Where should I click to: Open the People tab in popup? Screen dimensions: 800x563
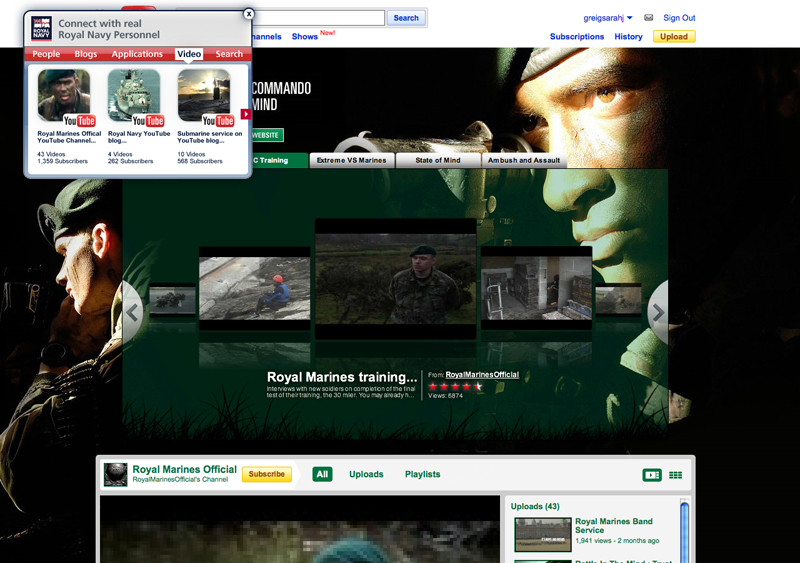point(46,54)
